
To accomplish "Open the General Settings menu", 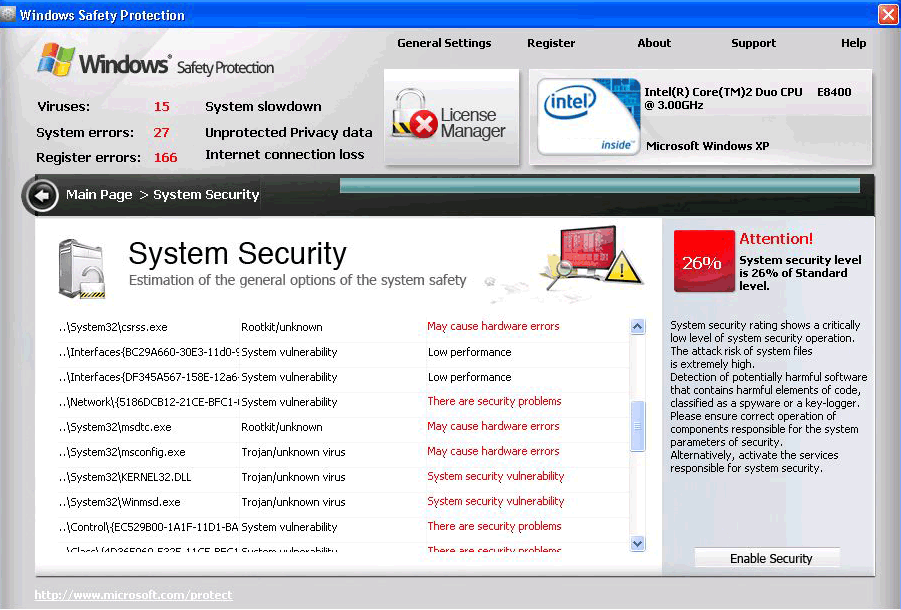I will [444, 43].
